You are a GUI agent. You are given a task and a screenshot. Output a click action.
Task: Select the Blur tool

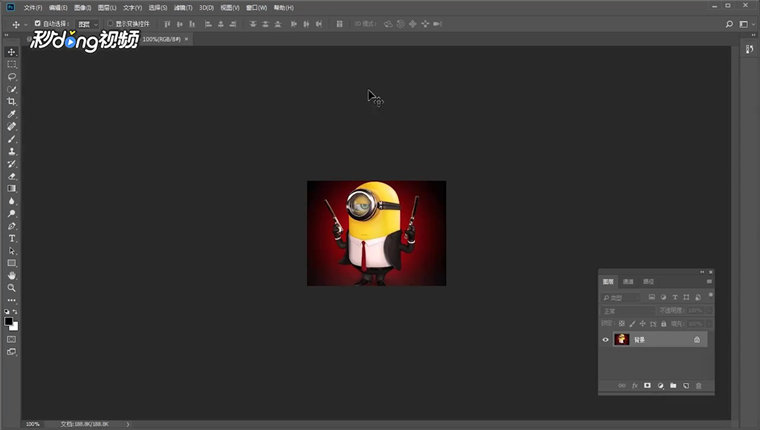pyautogui.click(x=12, y=201)
